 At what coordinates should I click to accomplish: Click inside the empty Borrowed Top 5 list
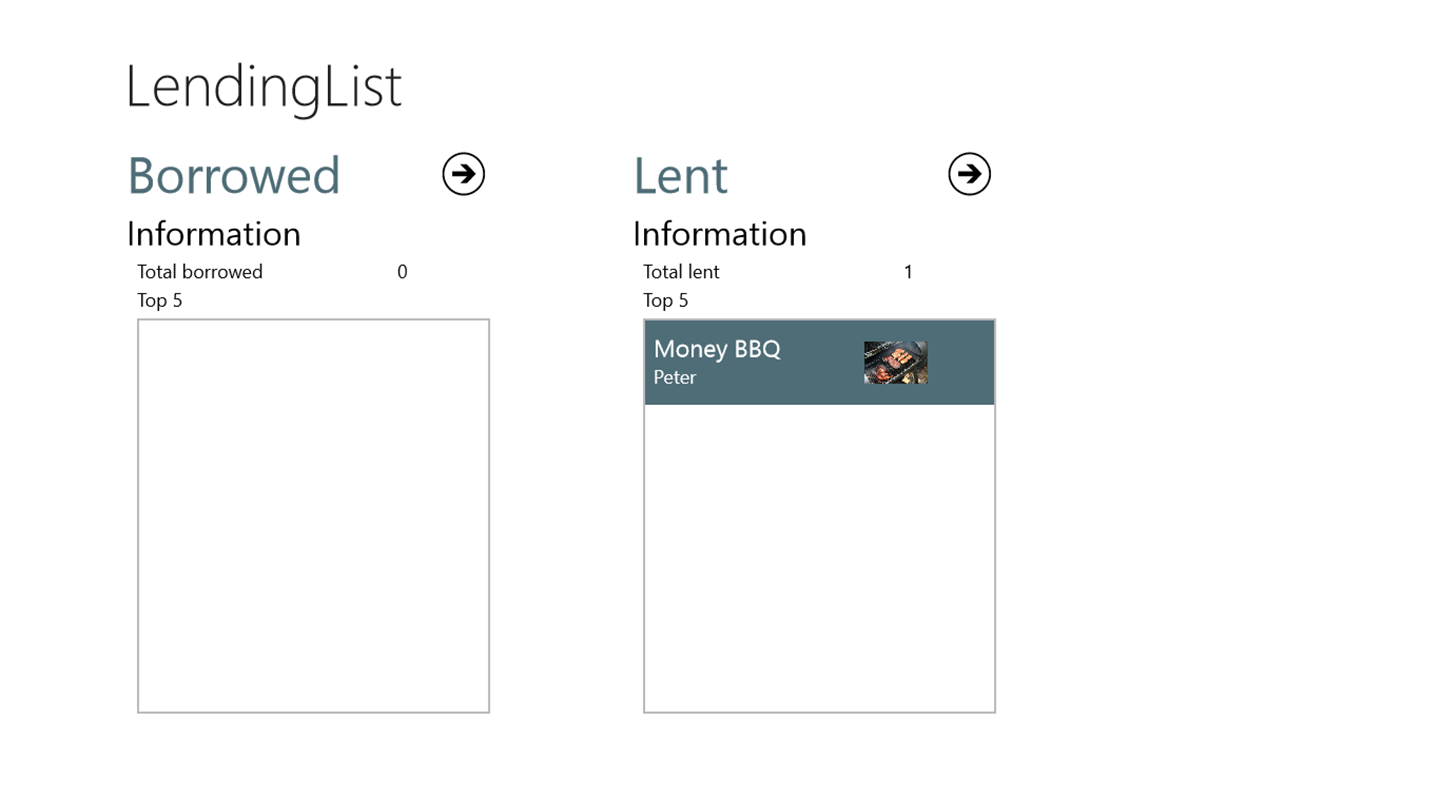tap(313, 515)
